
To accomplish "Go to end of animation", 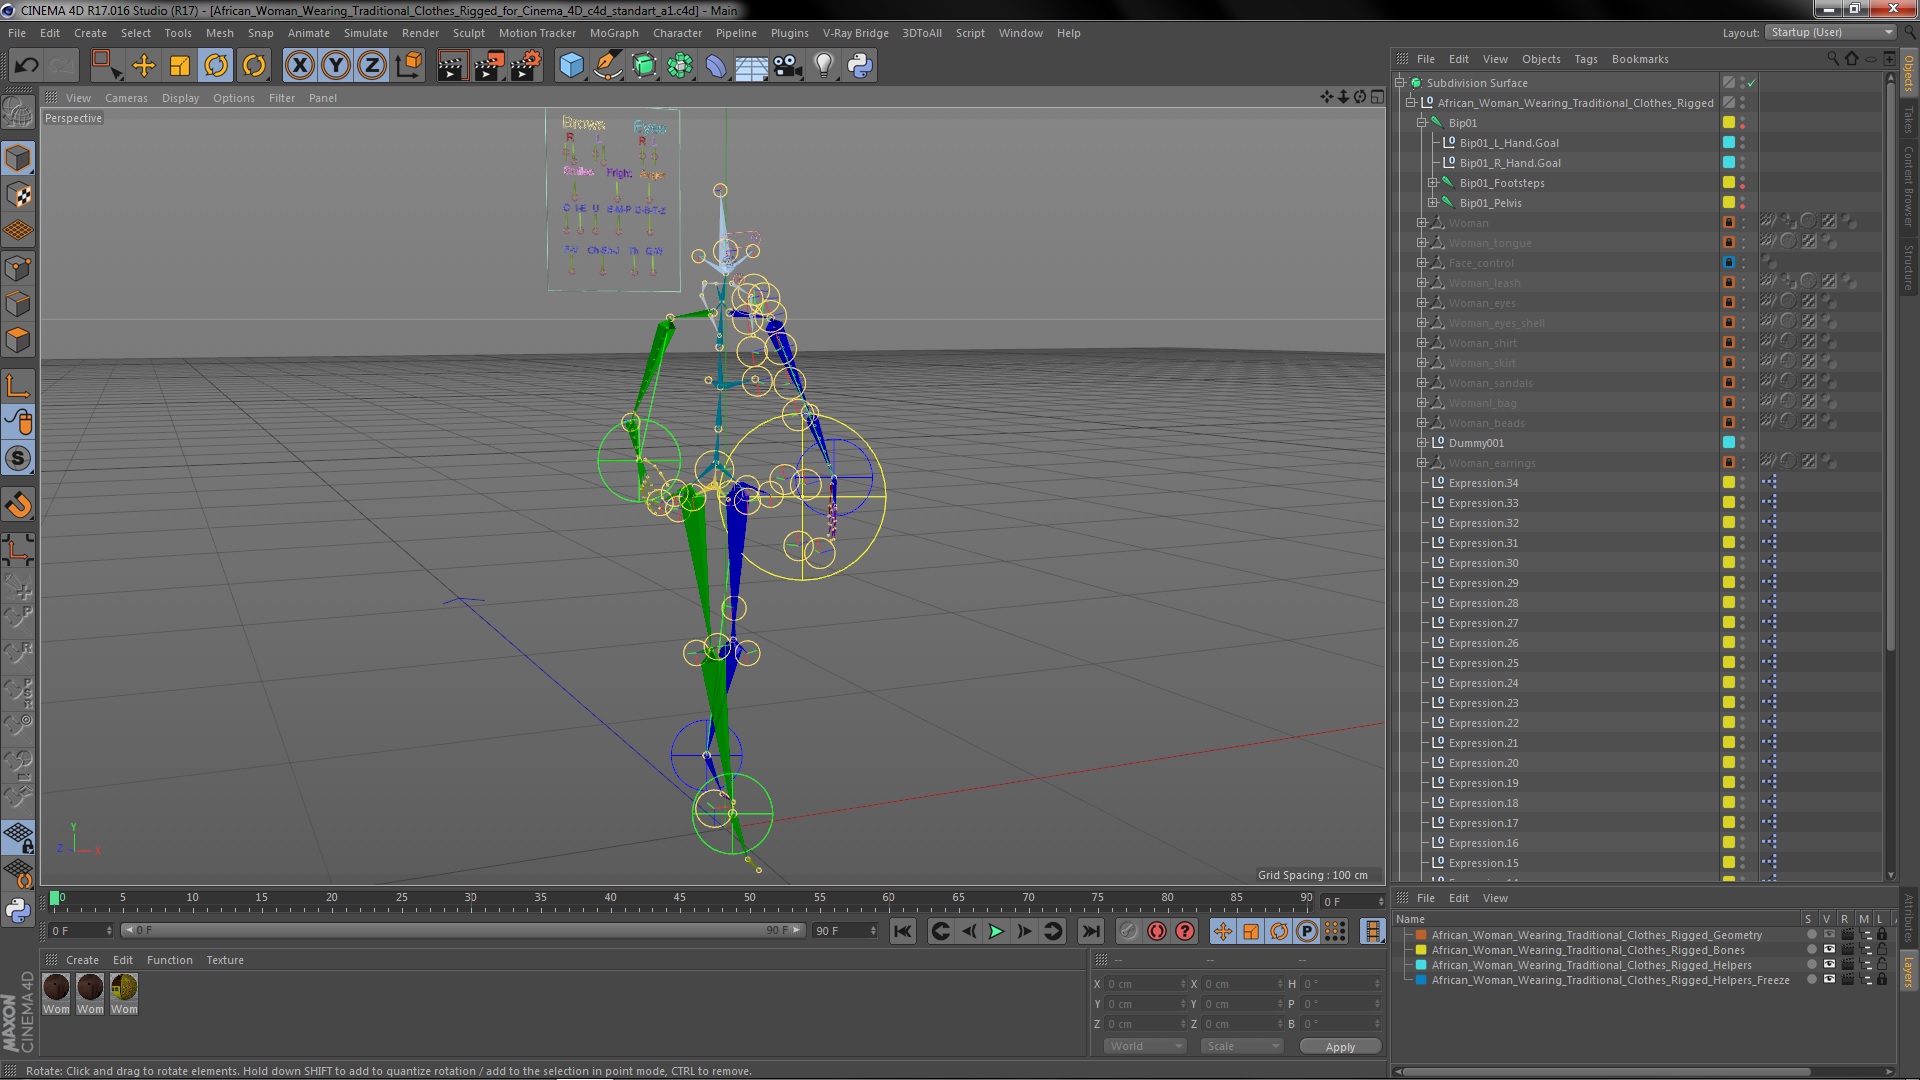I will 1091,932.
